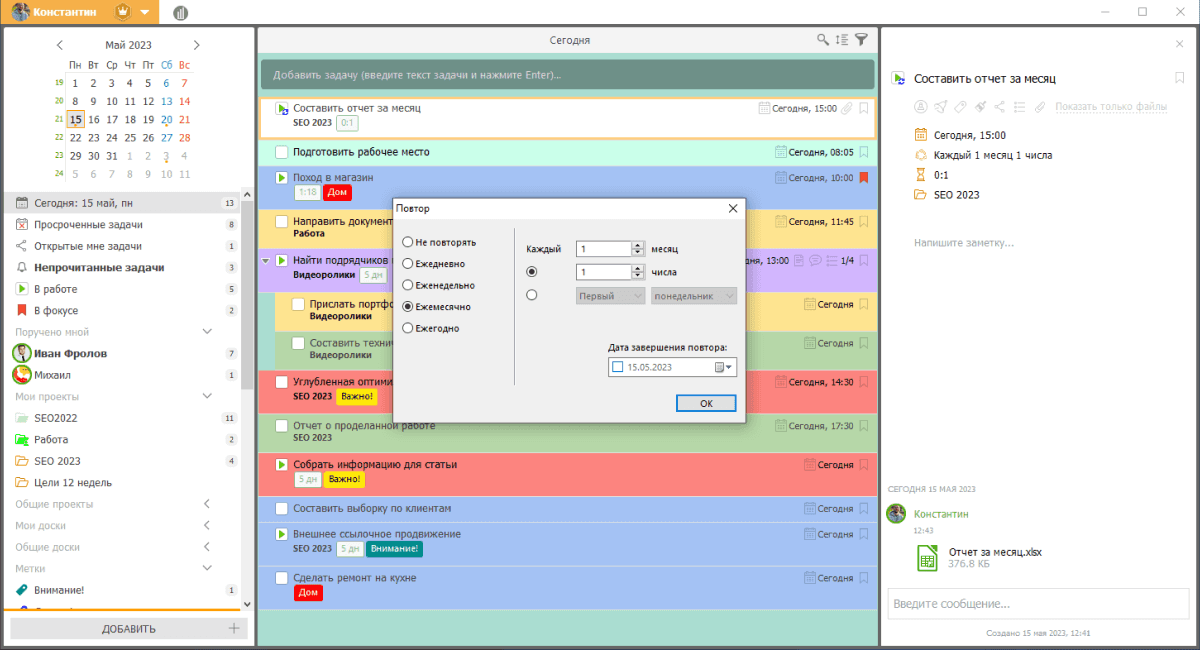Viewport: 1200px width, 650px height.
Task: Click the tag label icon in the detail panel
Action: [959, 107]
